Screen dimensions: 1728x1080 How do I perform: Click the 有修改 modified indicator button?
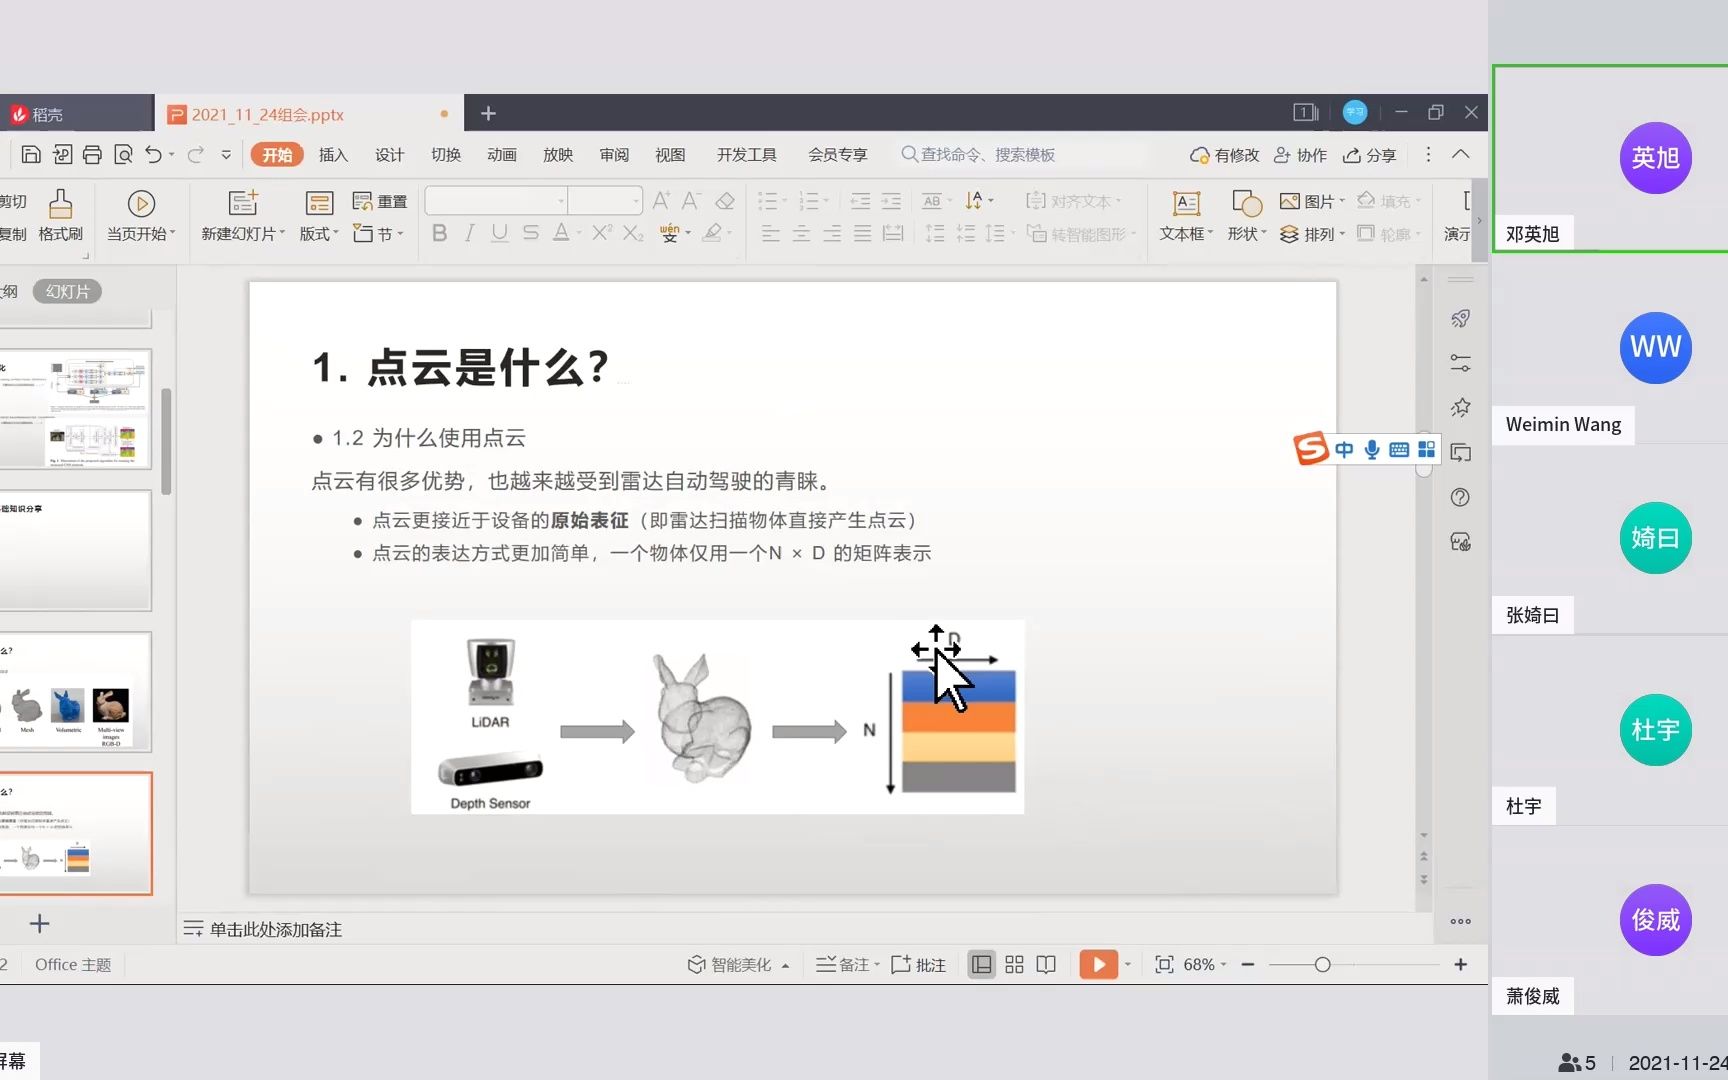(1223, 154)
